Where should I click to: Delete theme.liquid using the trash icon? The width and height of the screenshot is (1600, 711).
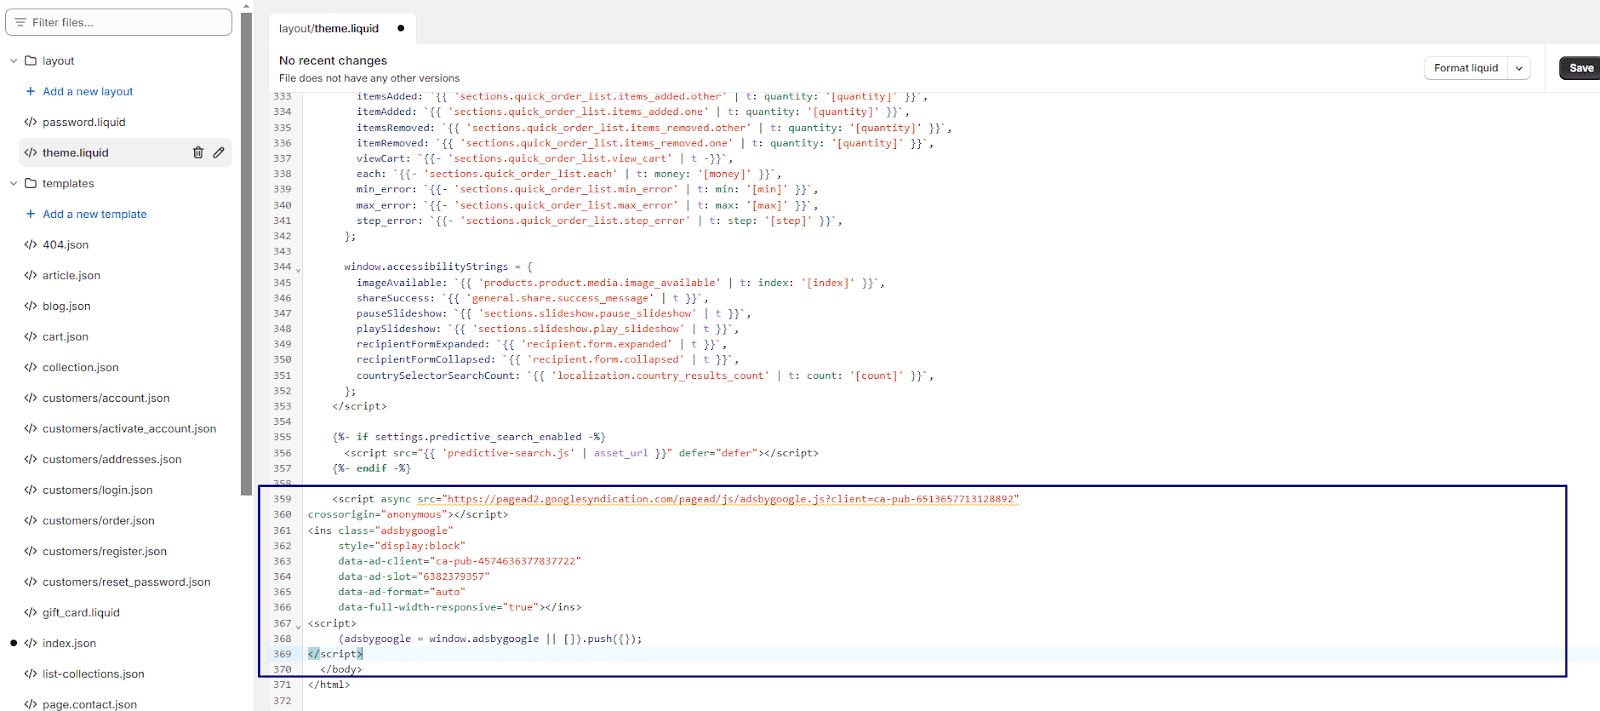pyautogui.click(x=198, y=153)
